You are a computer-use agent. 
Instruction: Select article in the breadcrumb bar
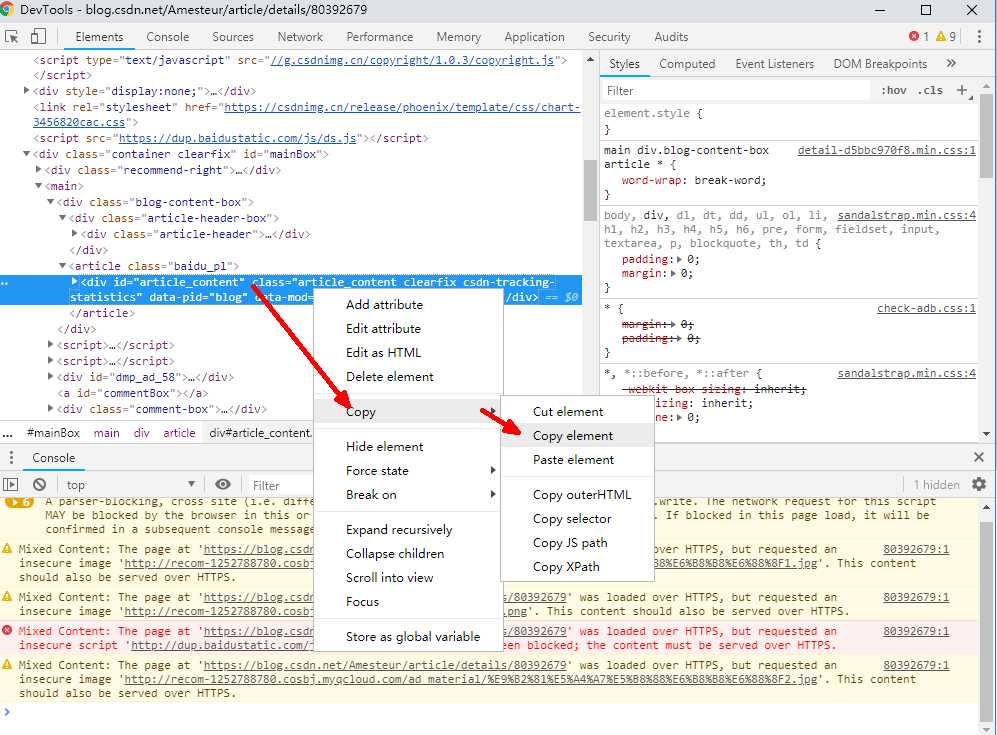pyautogui.click(x=179, y=433)
